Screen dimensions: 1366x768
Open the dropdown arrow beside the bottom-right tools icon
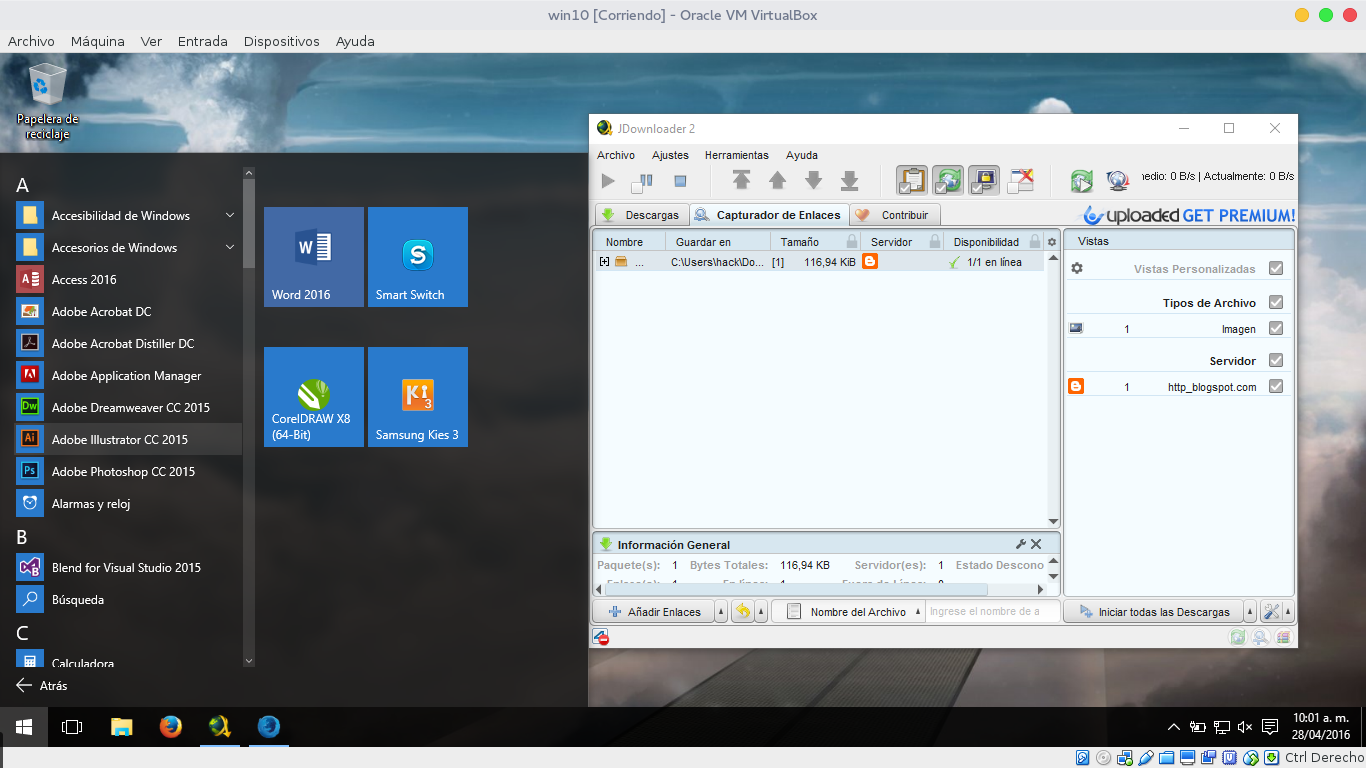[x=1288, y=612]
